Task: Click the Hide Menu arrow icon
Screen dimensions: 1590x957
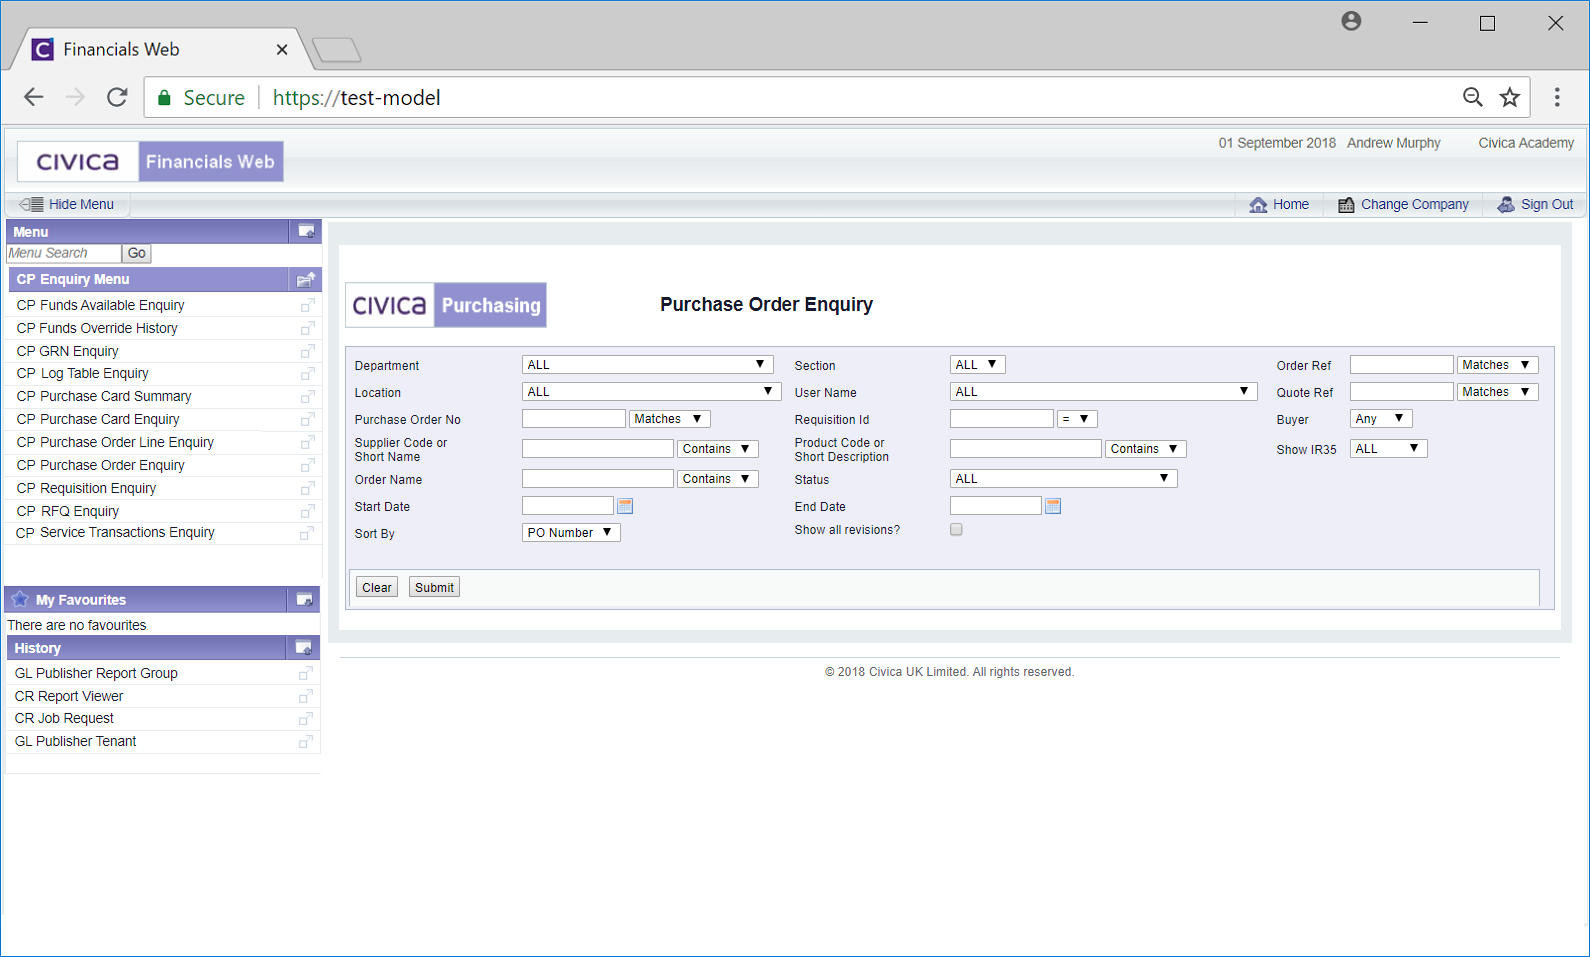Action: coord(31,204)
